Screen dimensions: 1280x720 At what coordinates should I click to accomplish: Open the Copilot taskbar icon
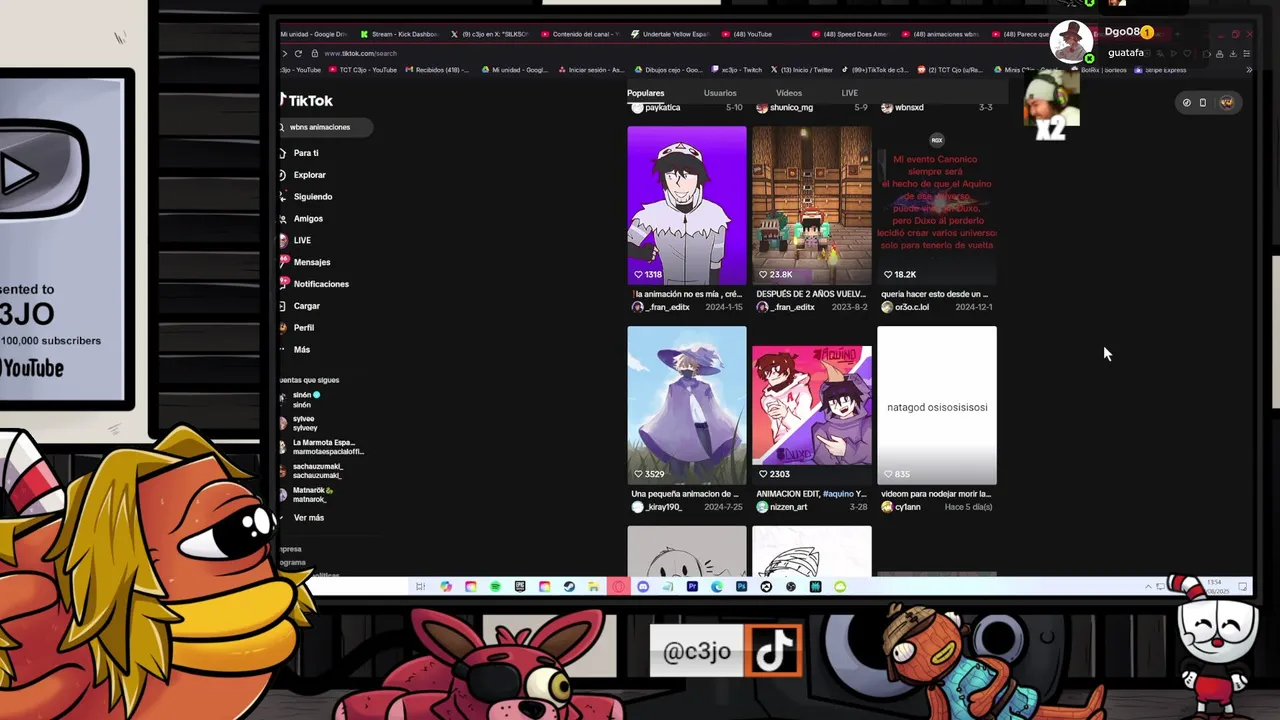coord(446,587)
